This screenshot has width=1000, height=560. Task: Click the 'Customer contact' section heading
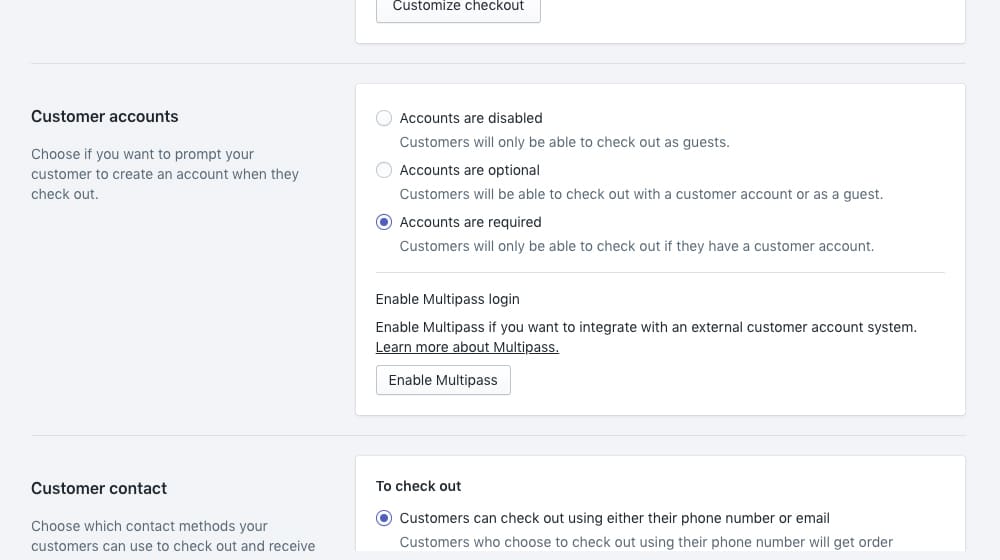point(99,488)
